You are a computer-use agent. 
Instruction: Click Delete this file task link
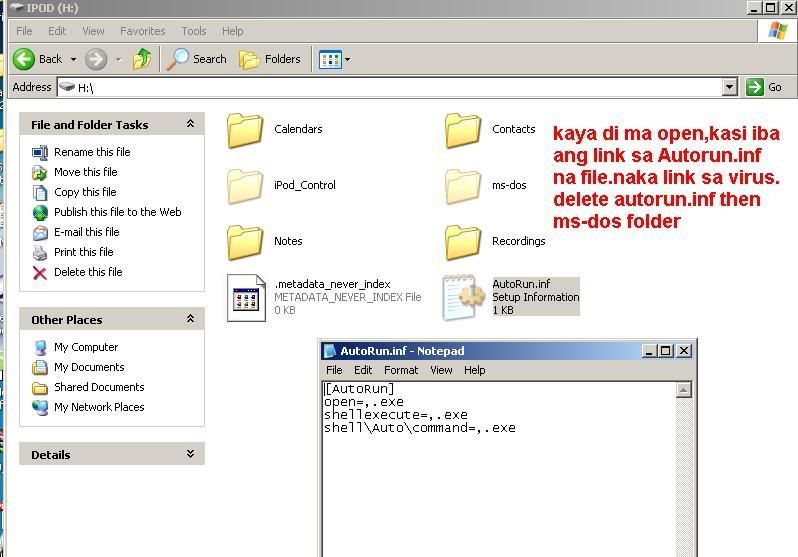88,272
